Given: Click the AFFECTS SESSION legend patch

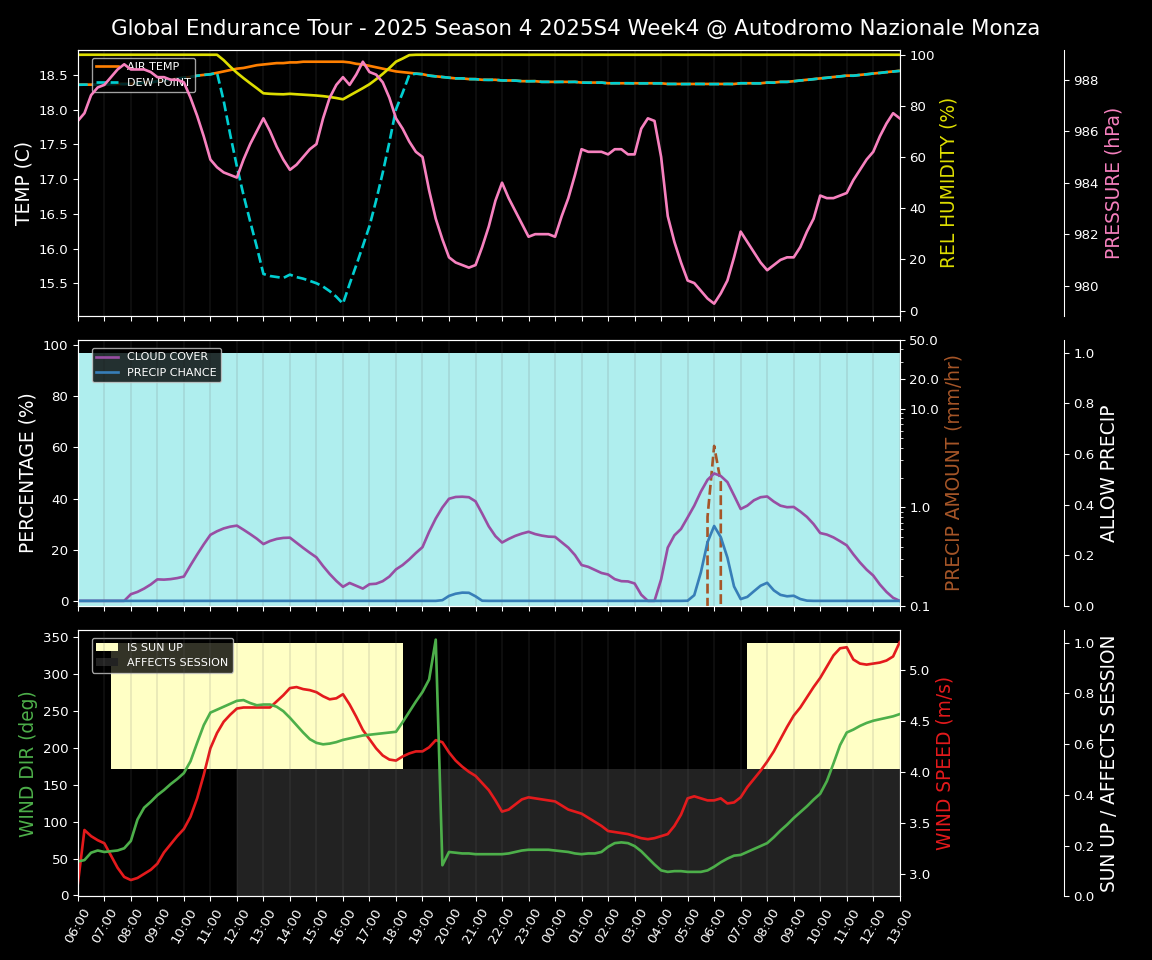Looking at the screenshot, I should 107,663.
